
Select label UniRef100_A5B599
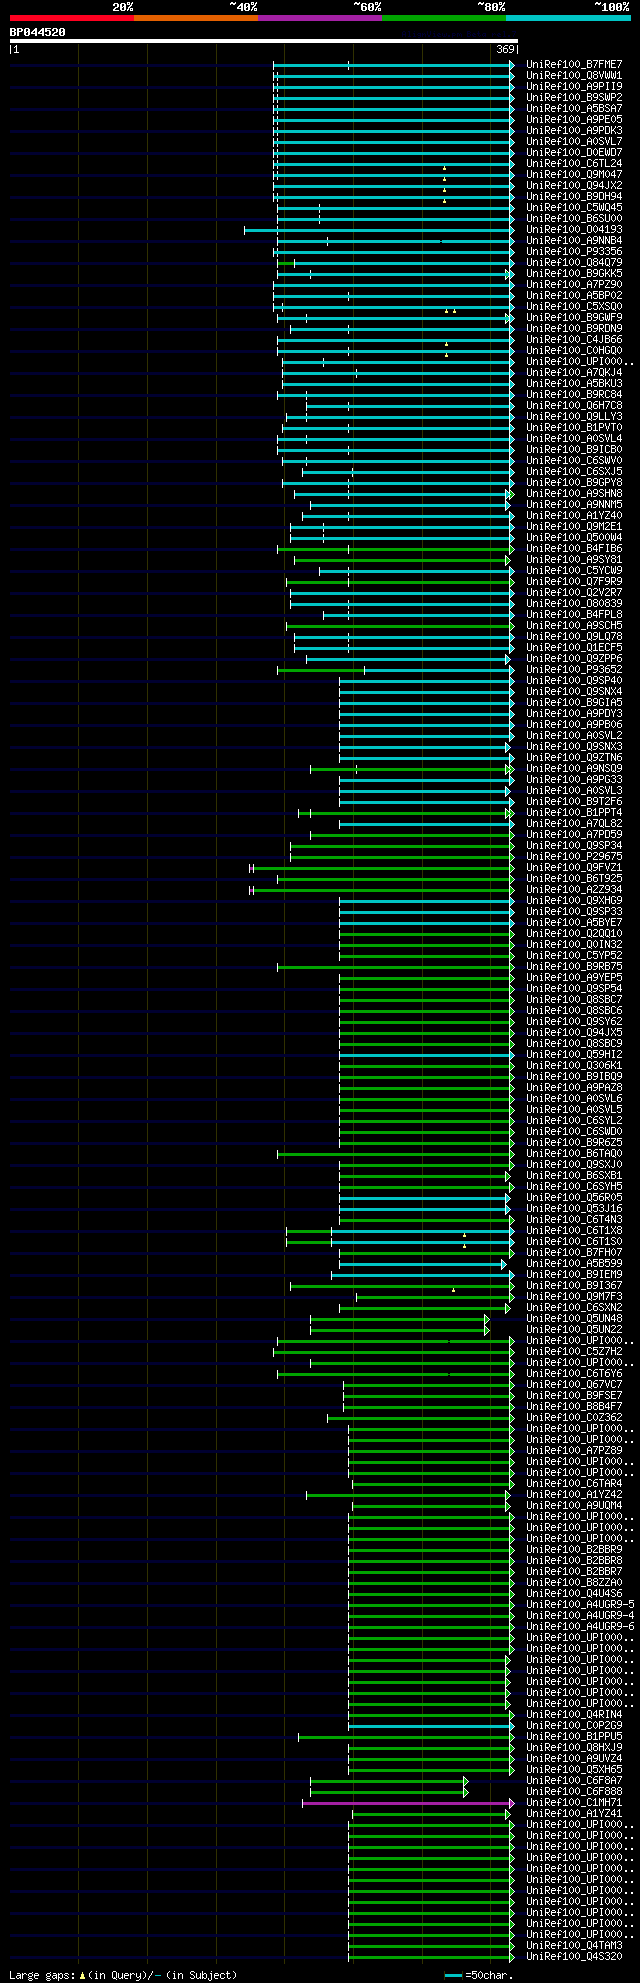574,1263
